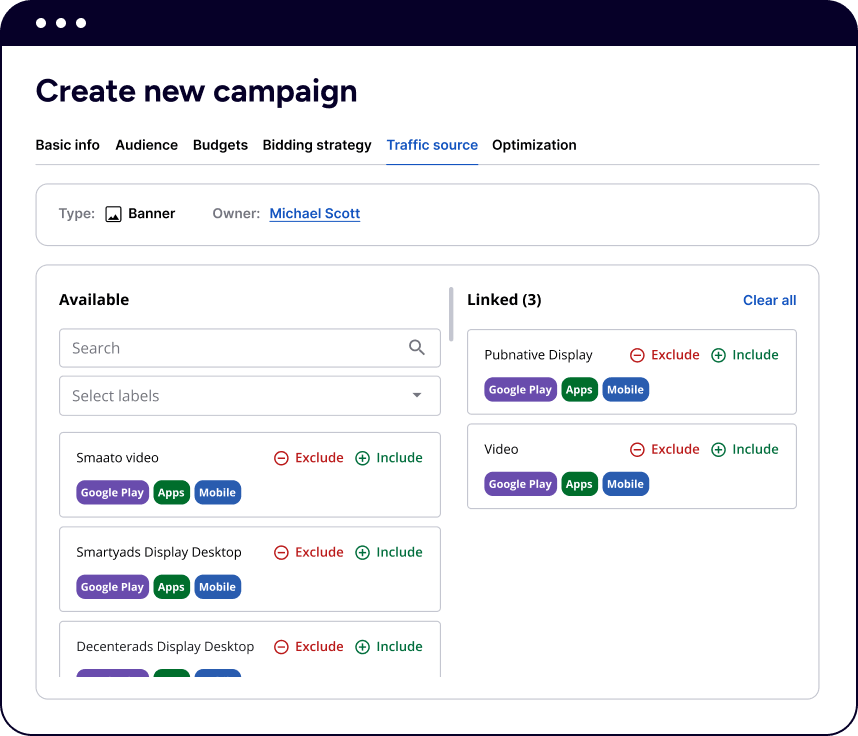The image size is (858, 736).
Task: Click the Select labels dropdown arrow
Action: [417, 396]
